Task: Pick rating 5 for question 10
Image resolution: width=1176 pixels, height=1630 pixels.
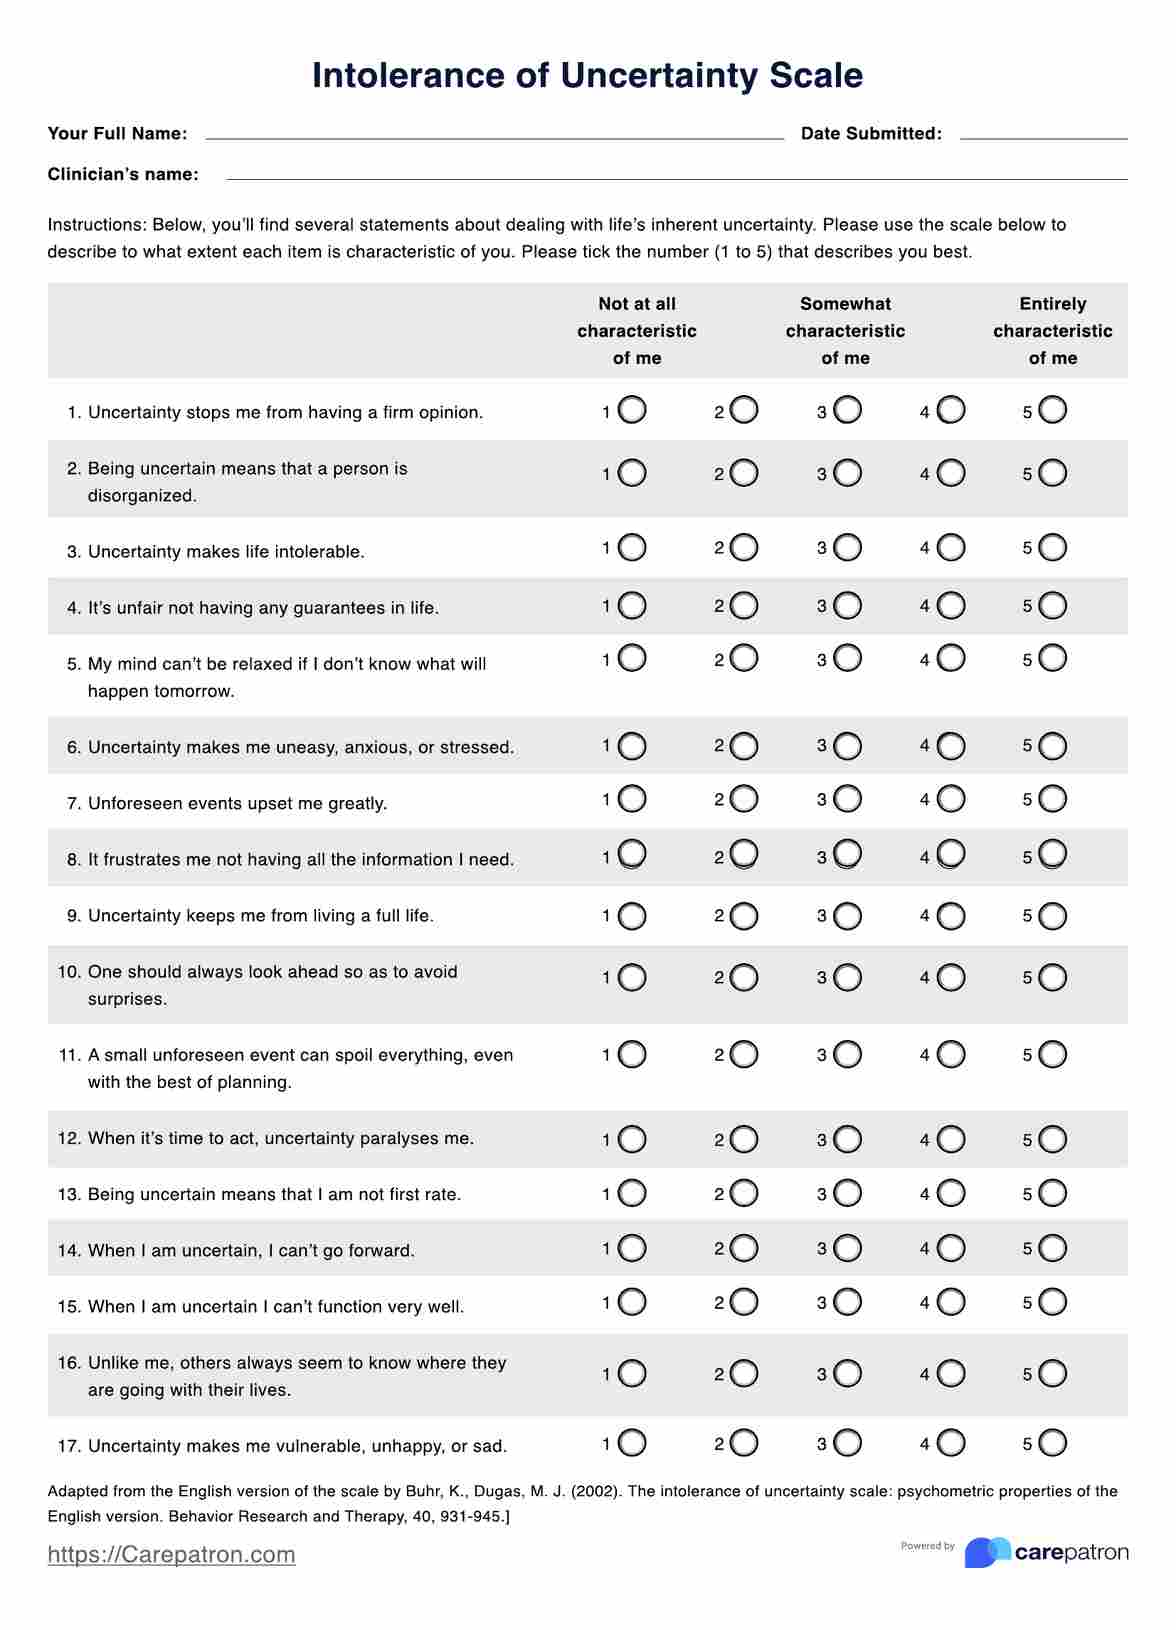Action: pos(1052,977)
